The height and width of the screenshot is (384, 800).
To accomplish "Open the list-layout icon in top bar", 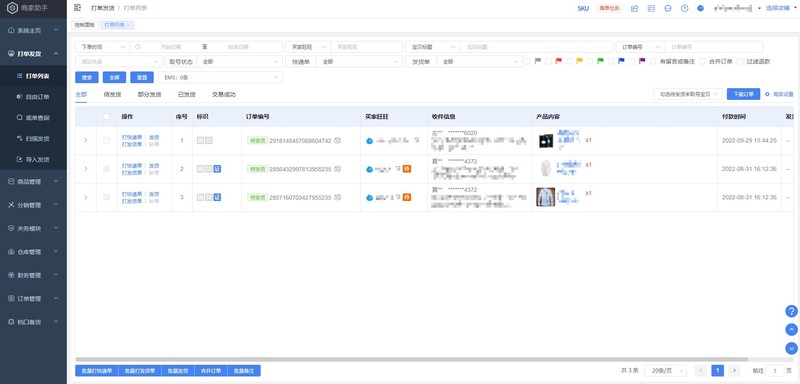I will [651, 8].
